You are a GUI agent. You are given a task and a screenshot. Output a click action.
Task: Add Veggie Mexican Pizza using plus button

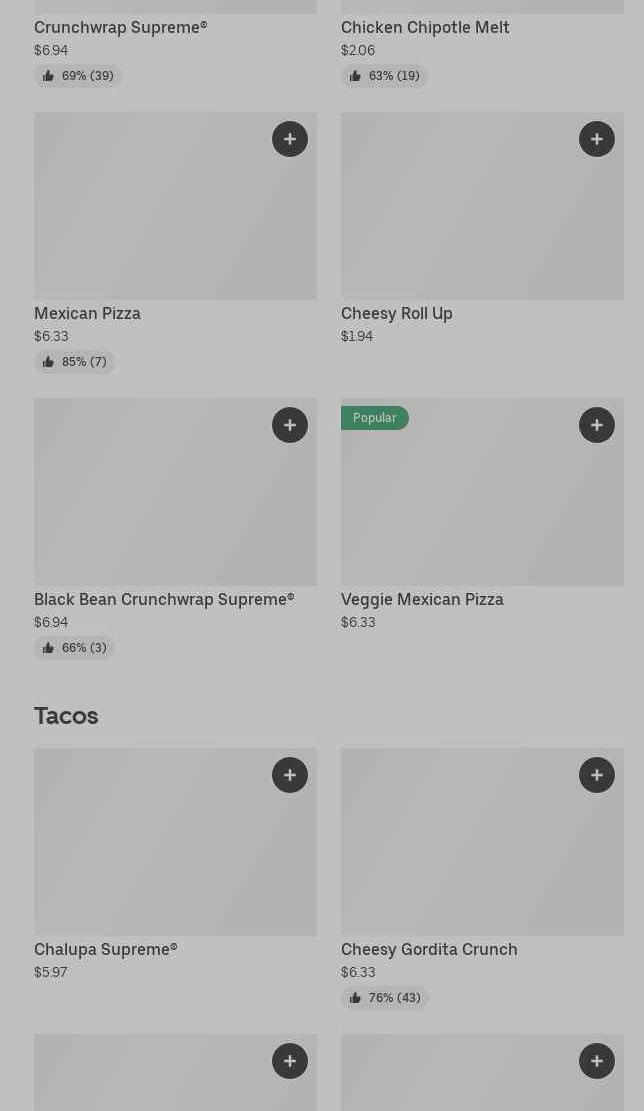(597, 425)
